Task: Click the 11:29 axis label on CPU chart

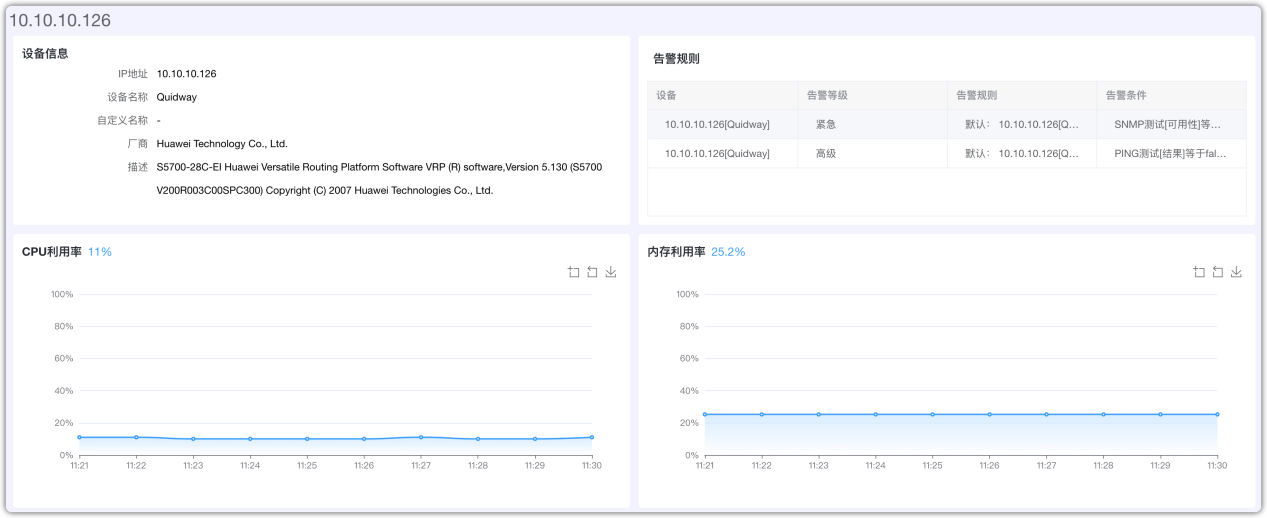Action: click(535, 466)
